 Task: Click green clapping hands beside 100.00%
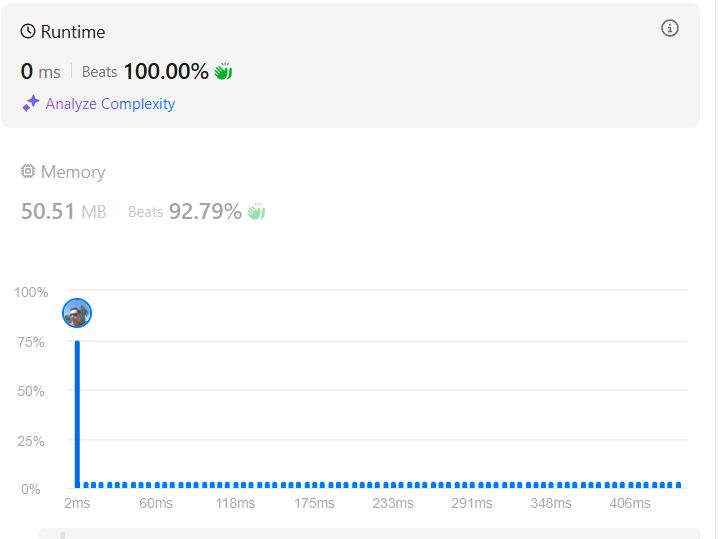tap(223, 71)
